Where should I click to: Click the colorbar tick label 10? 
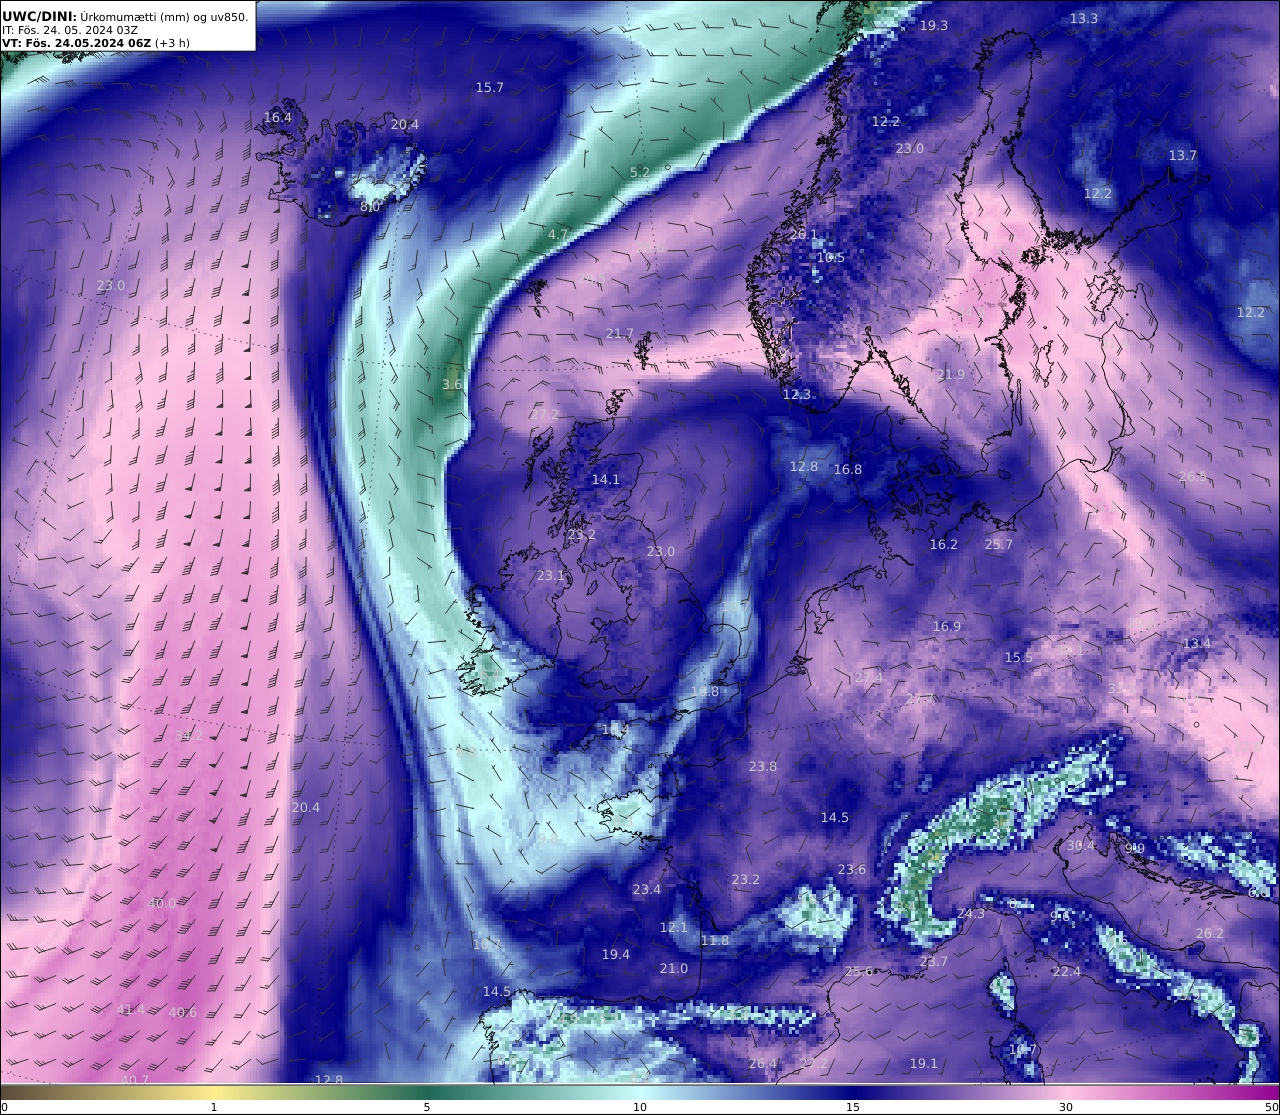pyautogui.click(x=640, y=1107)
